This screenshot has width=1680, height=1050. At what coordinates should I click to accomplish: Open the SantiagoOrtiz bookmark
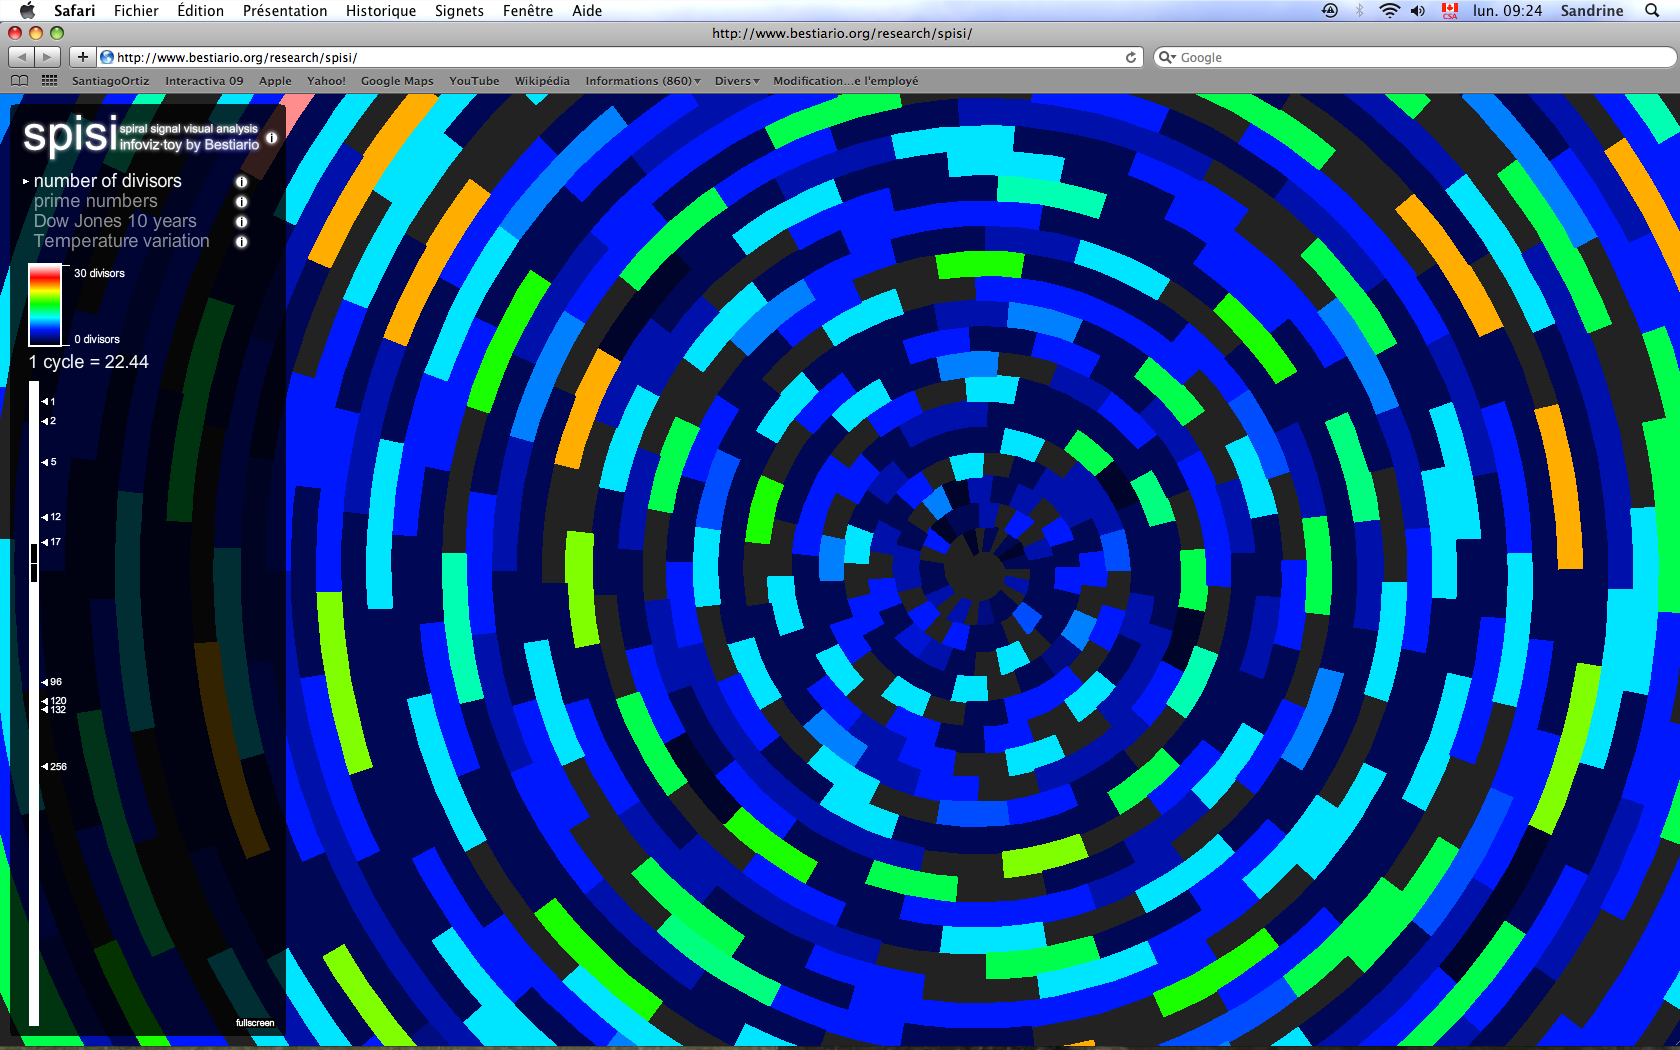pyautogui.click(x=110, y=81)
